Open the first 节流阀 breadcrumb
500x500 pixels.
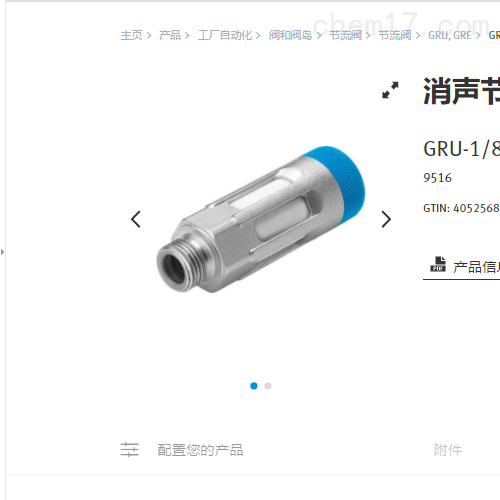pos(346,35)
